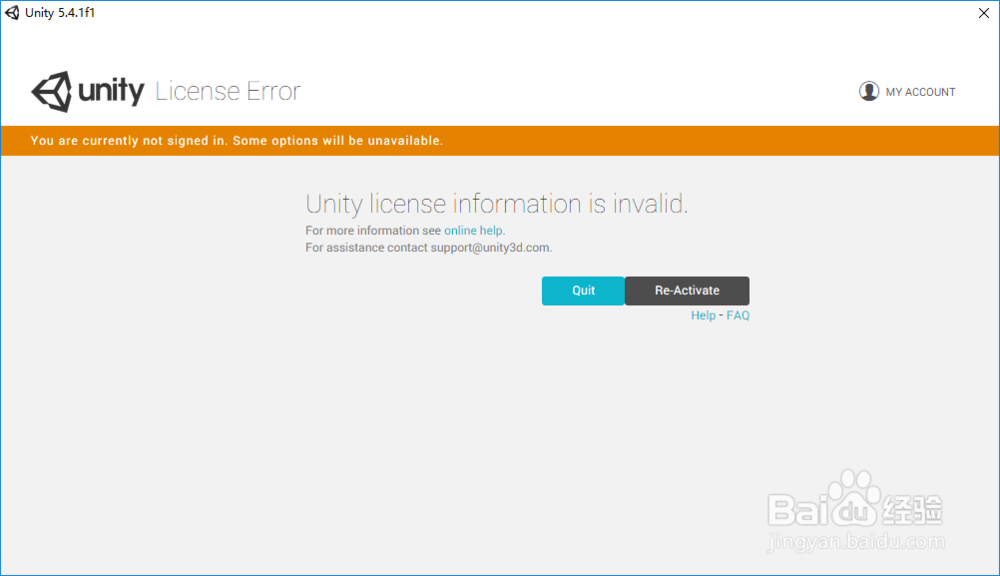The width and height of the screenshot is (1000, 576).
Task: Click the jingyan.baidu.com watermark text
Action: click(x=855, y=541)
